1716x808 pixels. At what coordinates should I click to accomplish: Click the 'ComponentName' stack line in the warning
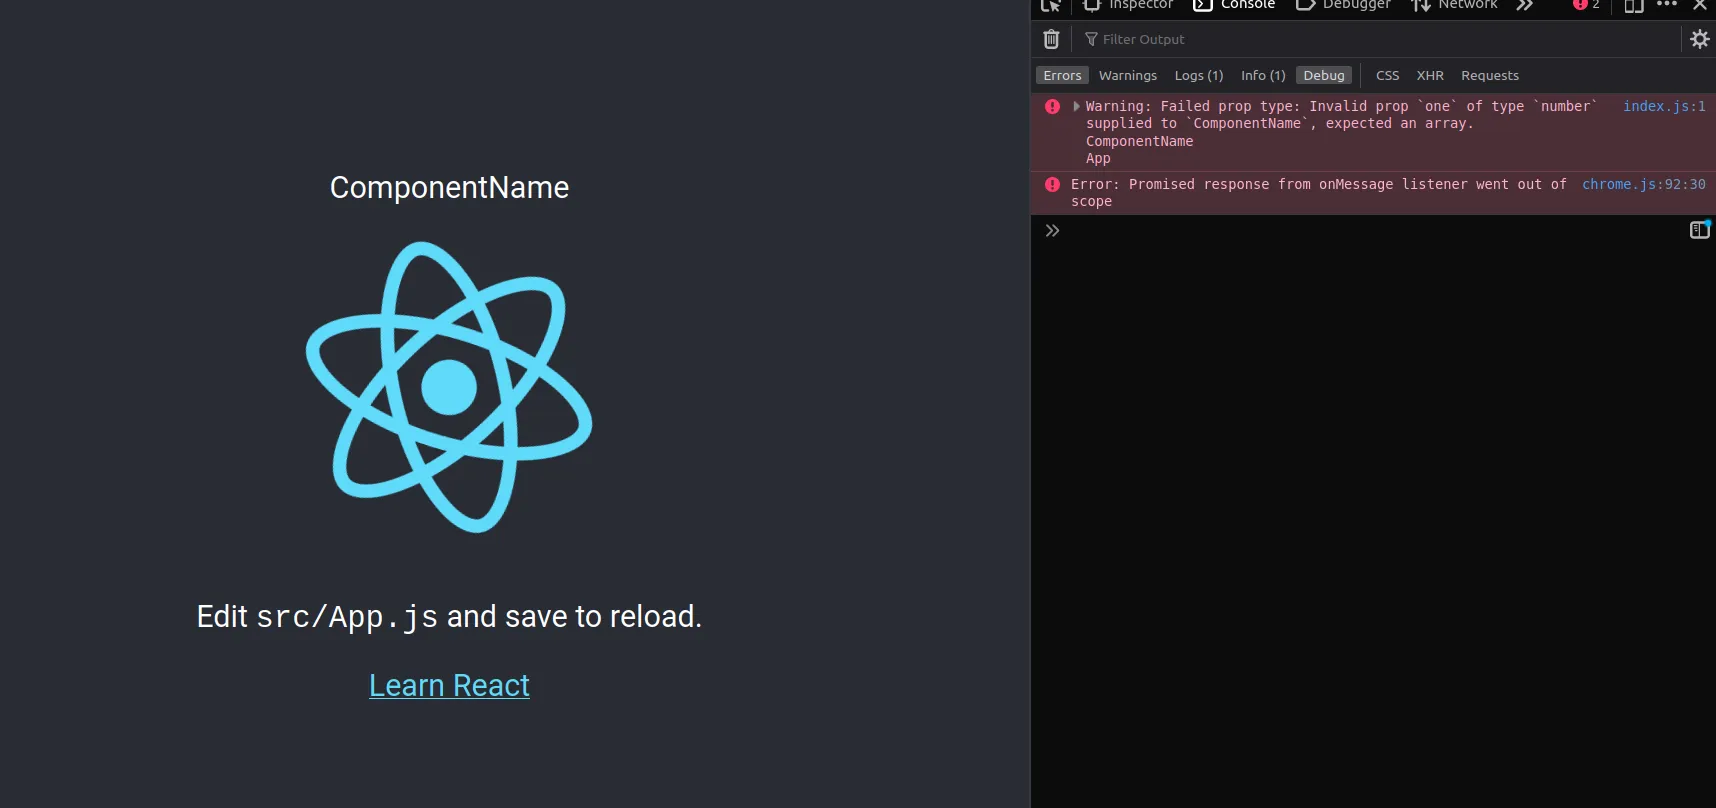coord(1140,141)
